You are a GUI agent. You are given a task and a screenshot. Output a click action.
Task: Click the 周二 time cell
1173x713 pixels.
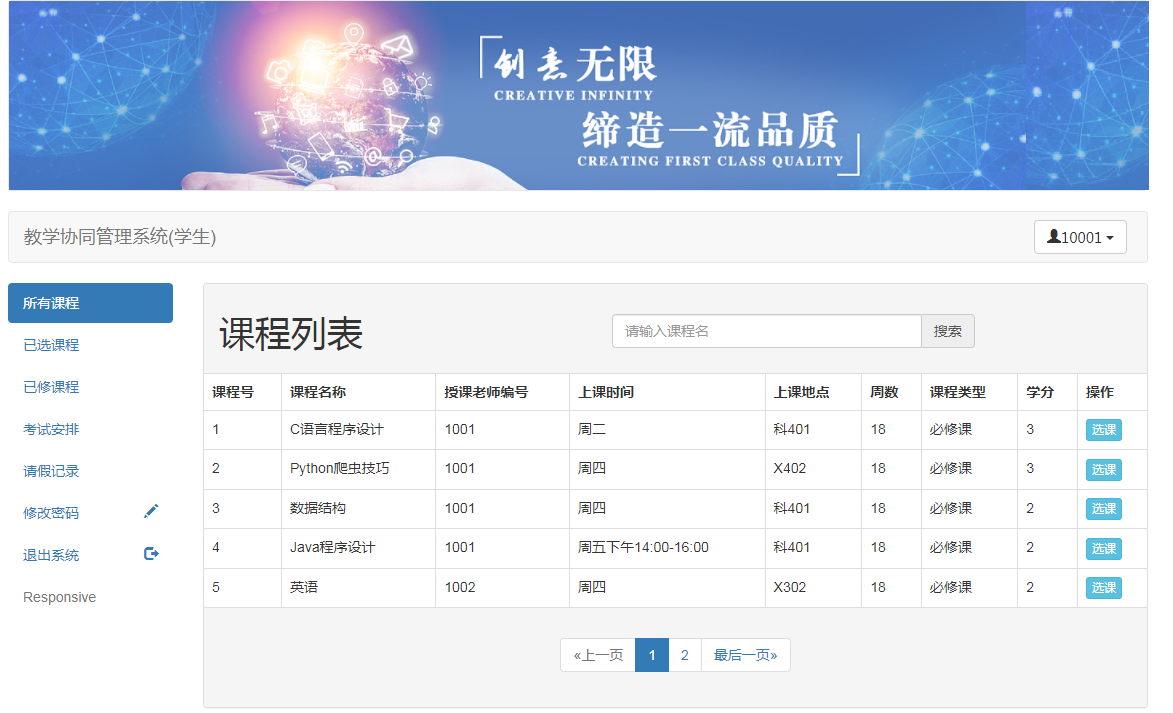point(592,429)
